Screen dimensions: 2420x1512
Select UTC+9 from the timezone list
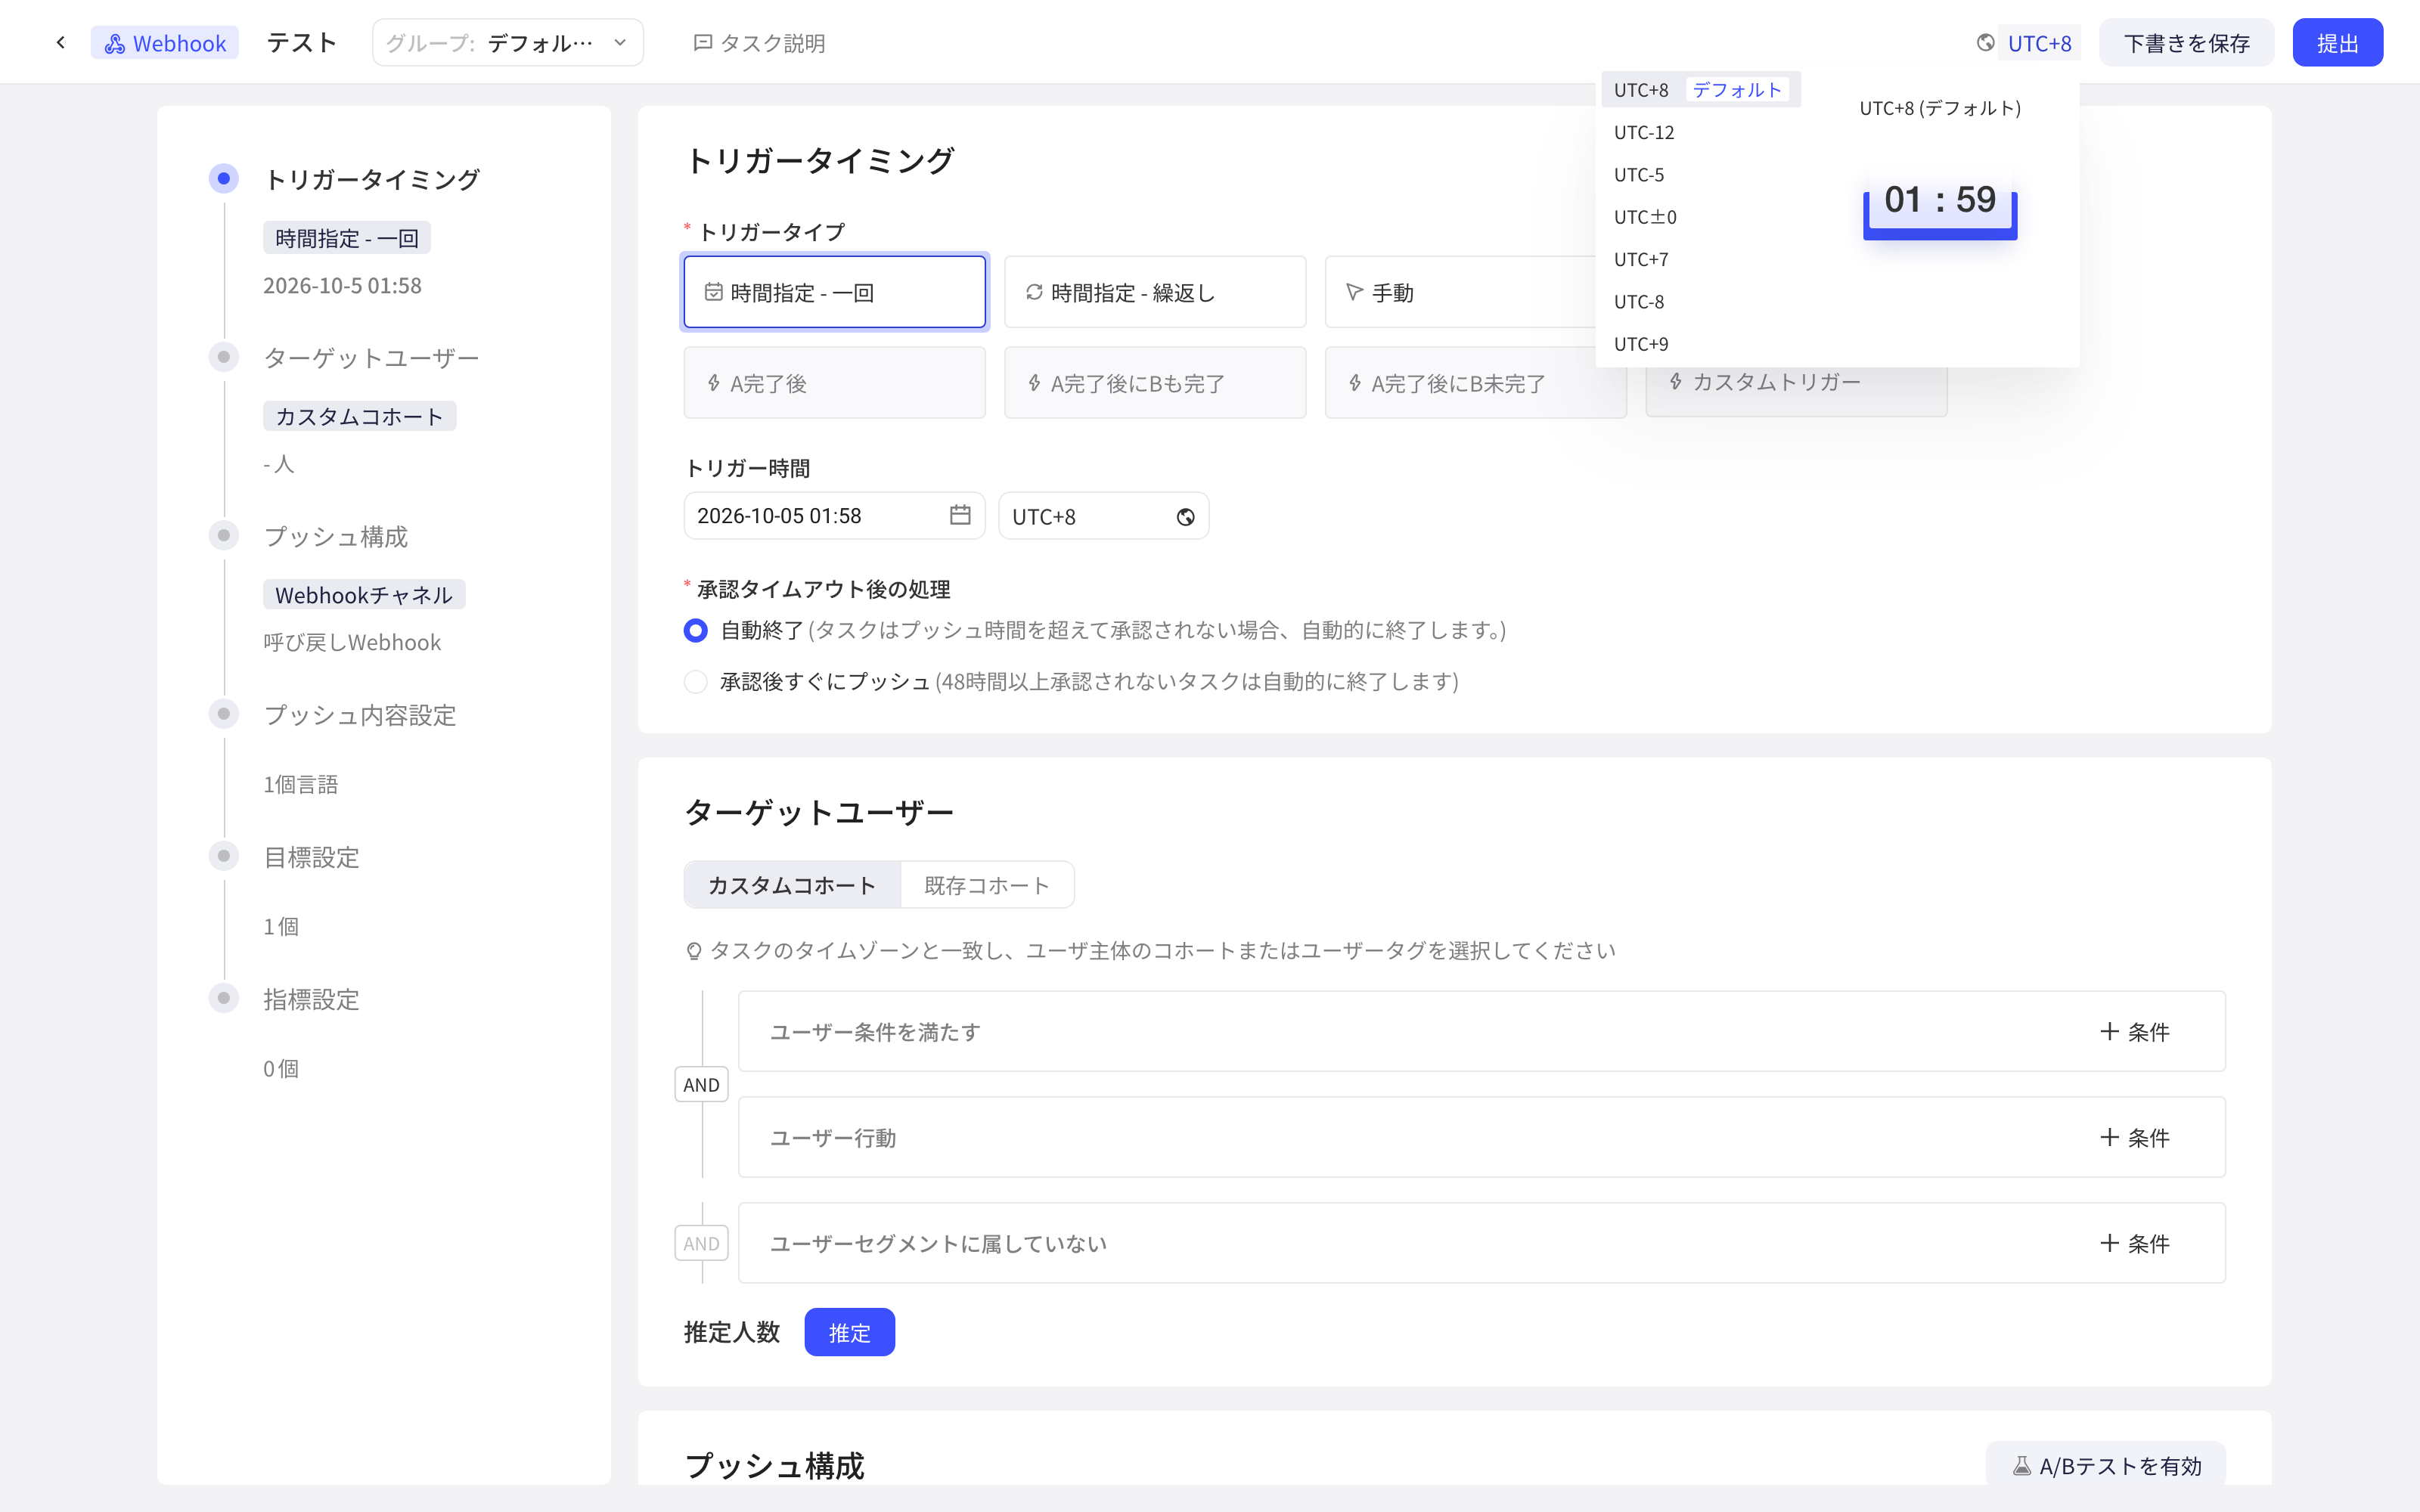click(1701, 344)
